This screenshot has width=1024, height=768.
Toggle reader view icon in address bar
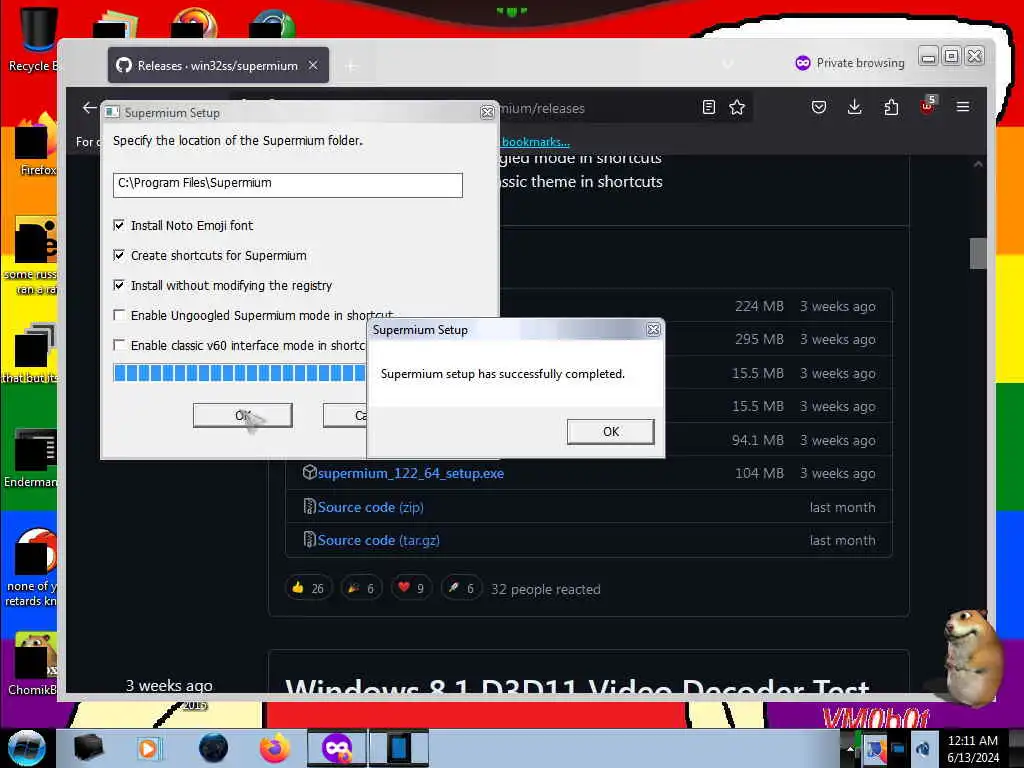pyautogui.click(x=709, y=107)
